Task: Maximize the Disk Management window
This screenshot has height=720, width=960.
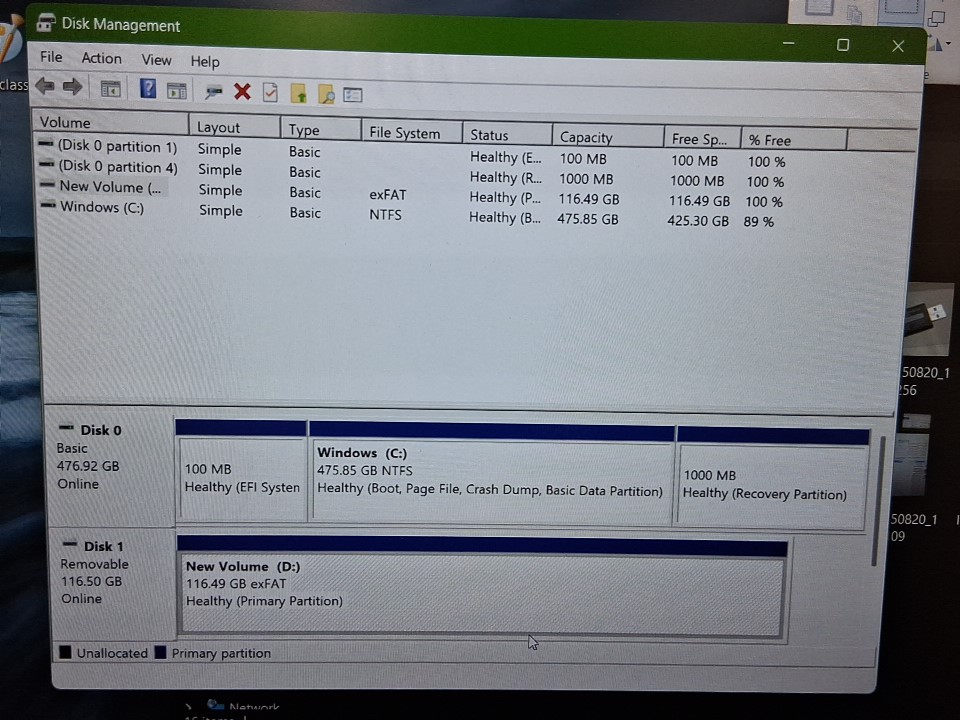Action: click(x=843, y=45)
